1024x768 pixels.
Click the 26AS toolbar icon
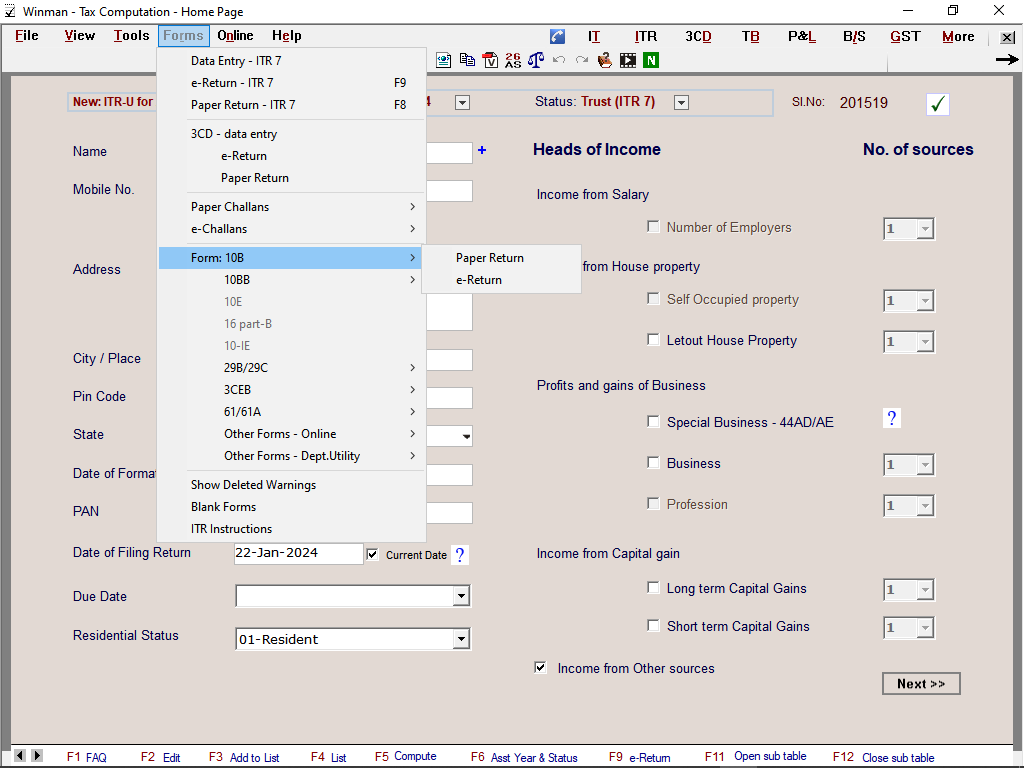(513, 60)
